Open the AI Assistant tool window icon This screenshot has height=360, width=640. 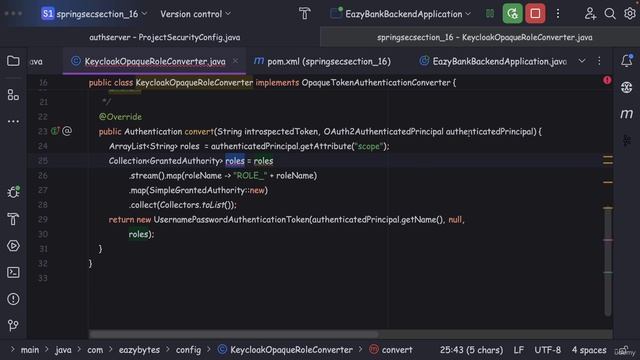click(627, 87)
